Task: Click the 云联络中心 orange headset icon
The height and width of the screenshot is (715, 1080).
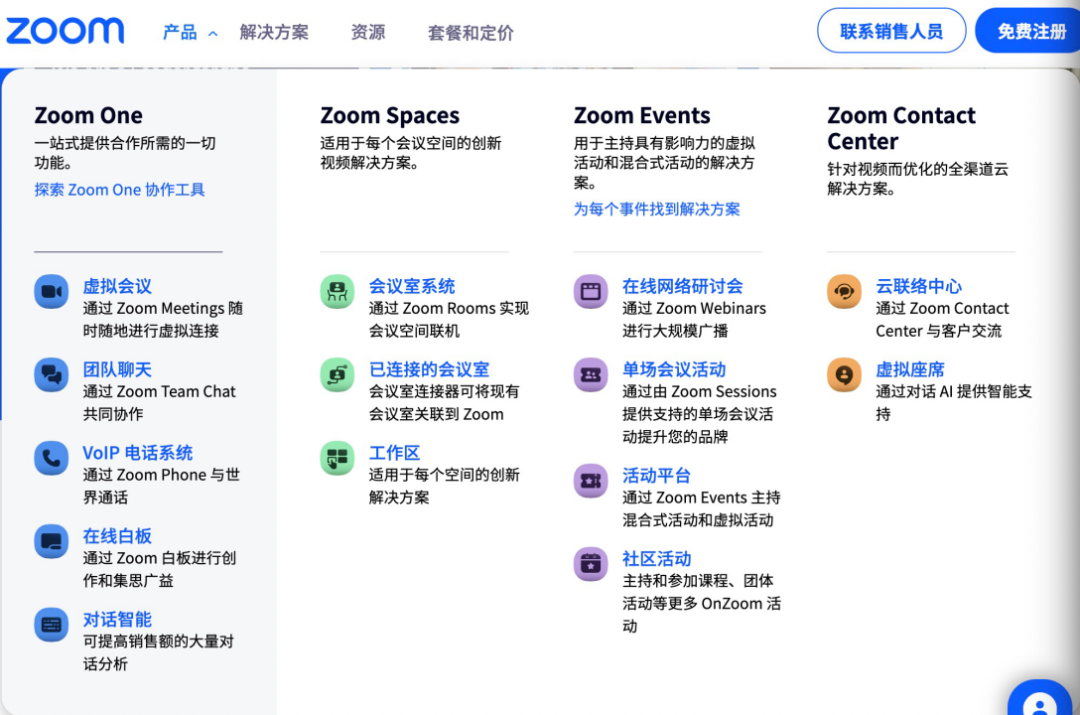Action: [x=844, y=292]
